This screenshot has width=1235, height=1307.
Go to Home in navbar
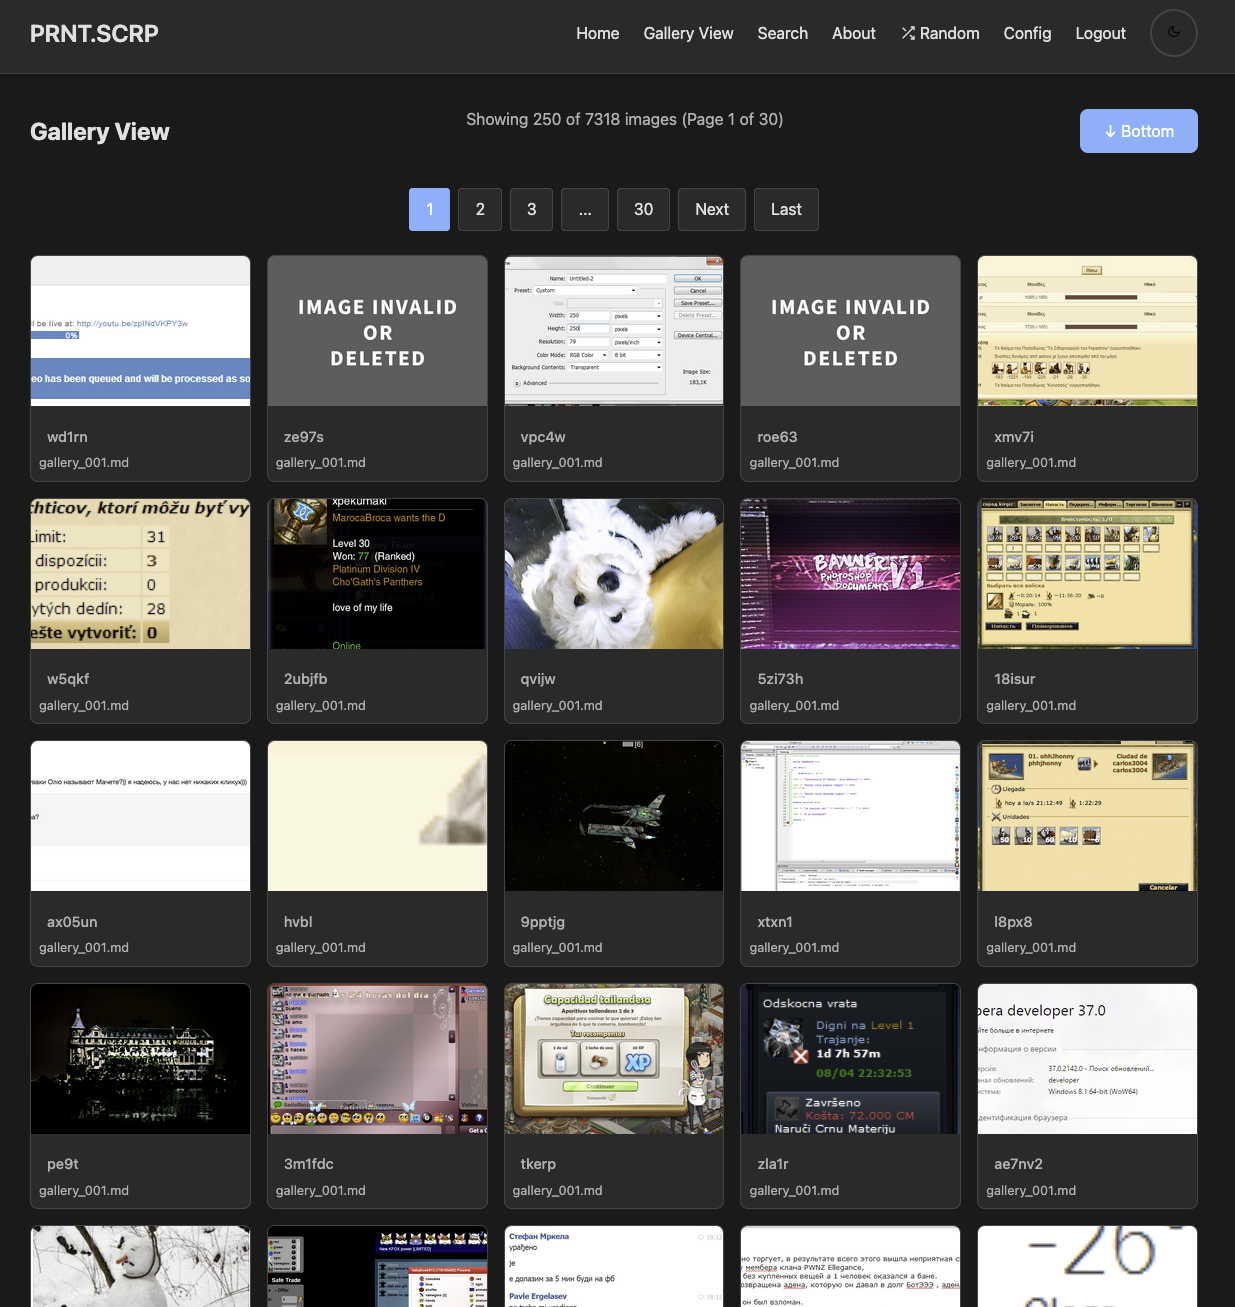(x=598, y=33)
